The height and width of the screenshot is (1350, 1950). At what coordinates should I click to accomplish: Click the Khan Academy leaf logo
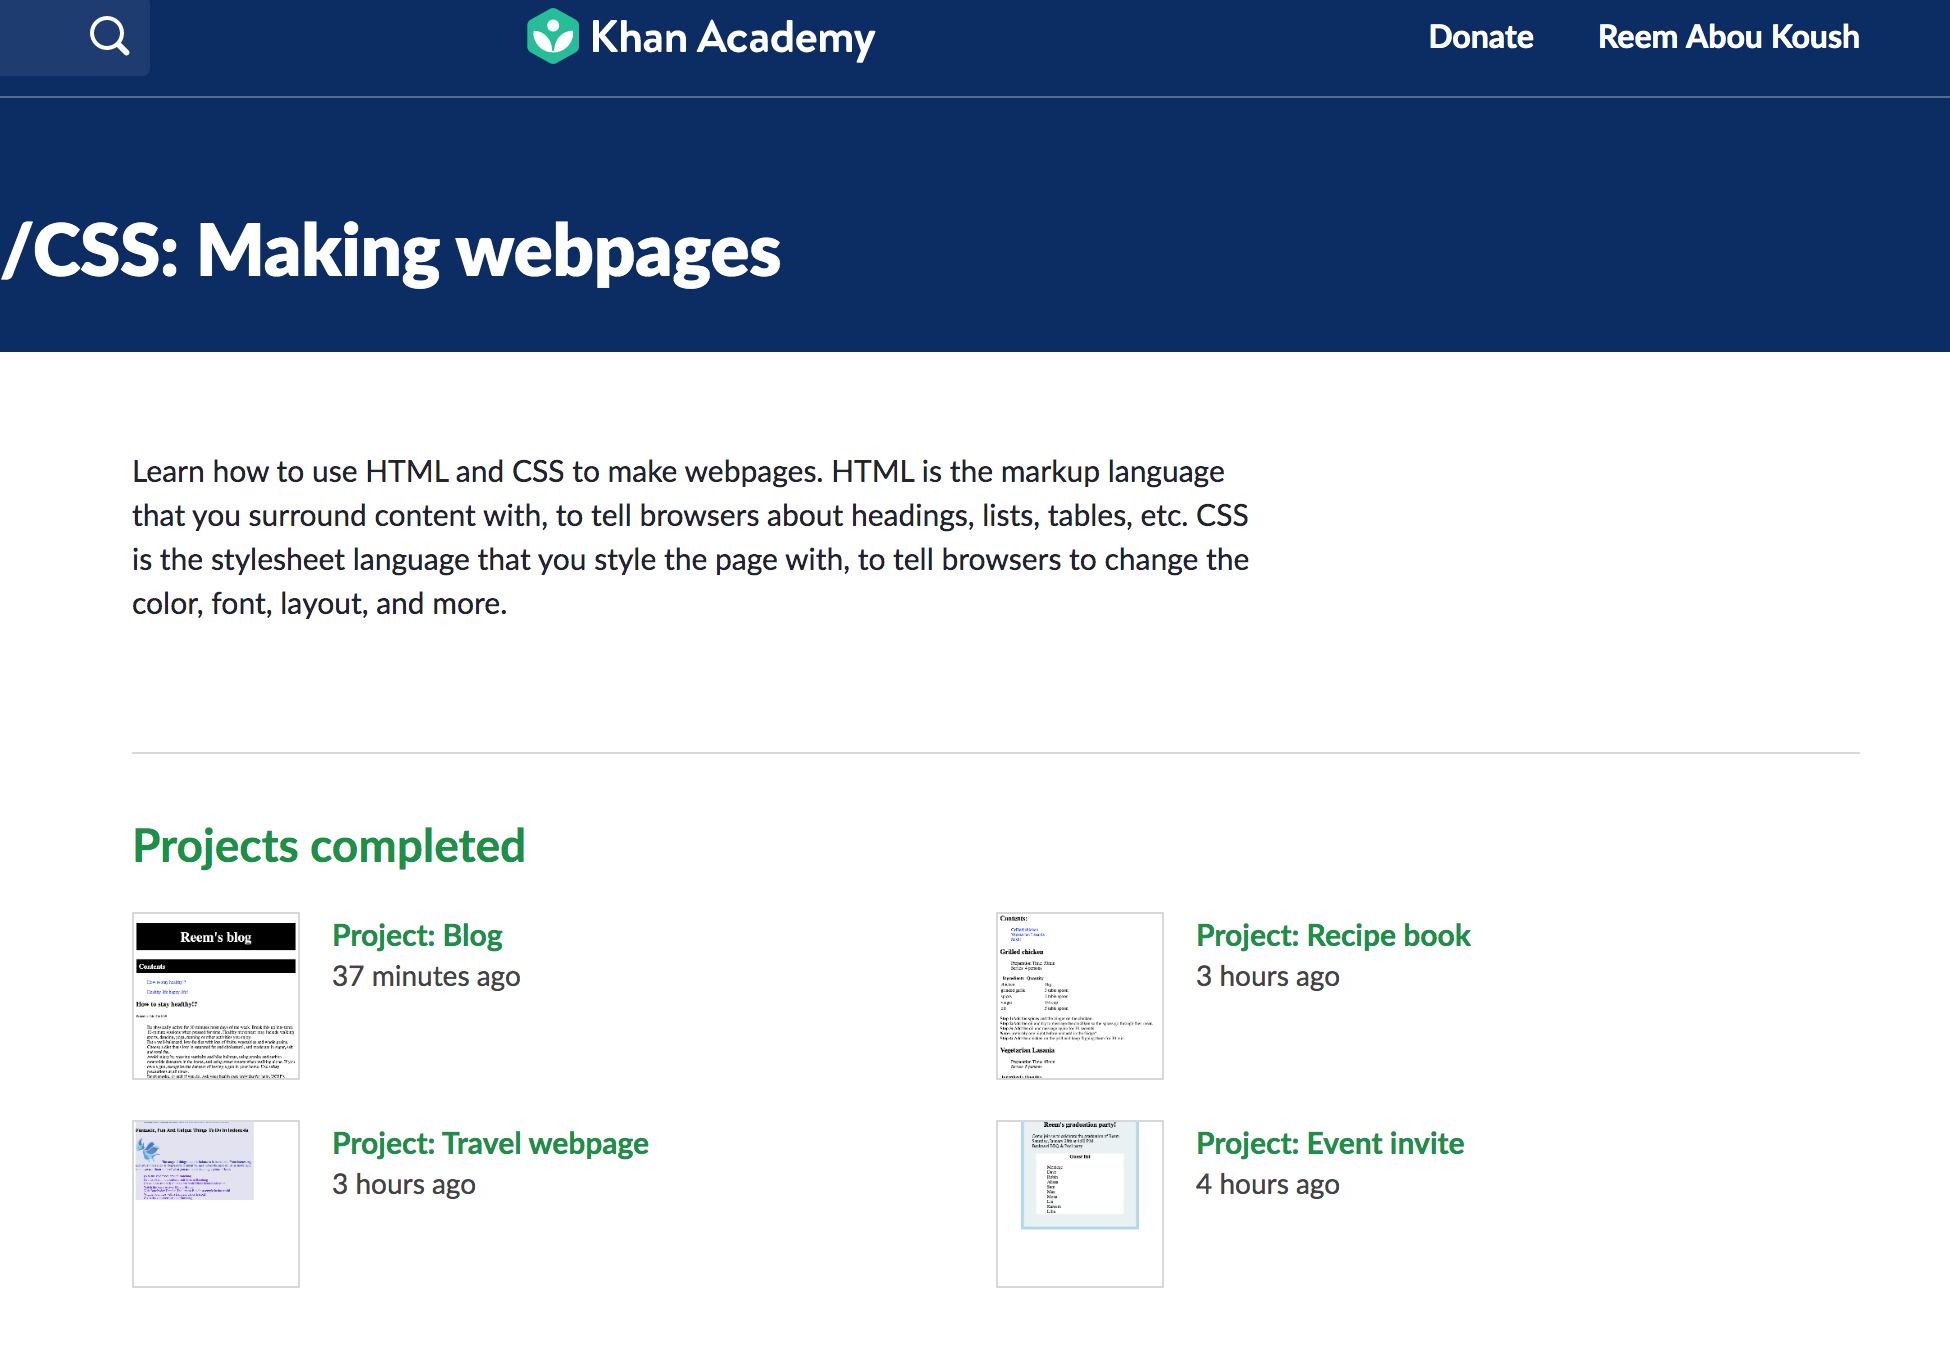pos(552,36)
